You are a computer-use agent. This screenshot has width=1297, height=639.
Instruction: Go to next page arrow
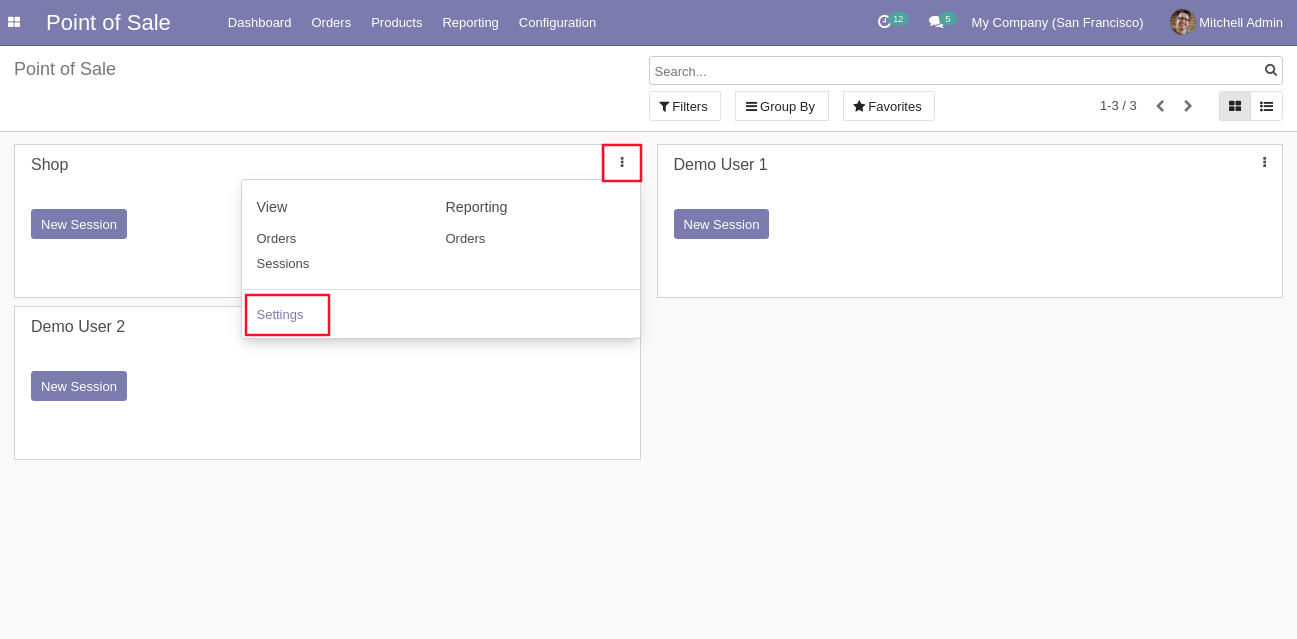coord(1188,106)
